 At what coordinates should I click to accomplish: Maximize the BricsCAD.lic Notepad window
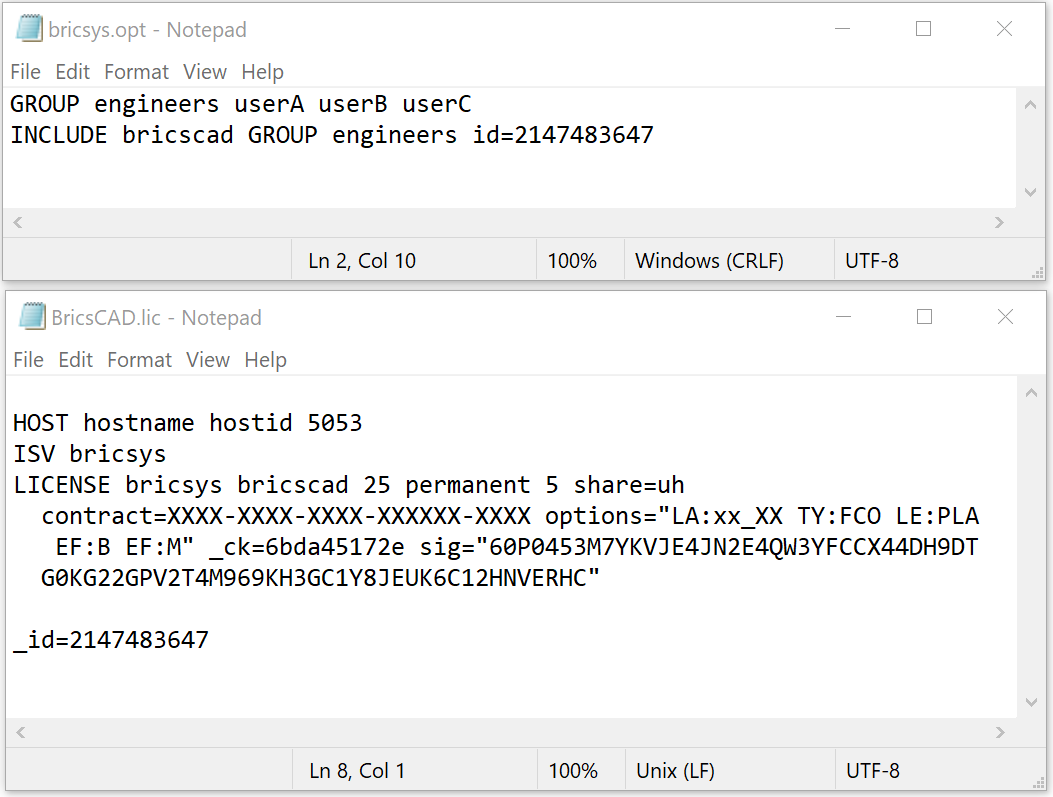[x=924, y=317]
